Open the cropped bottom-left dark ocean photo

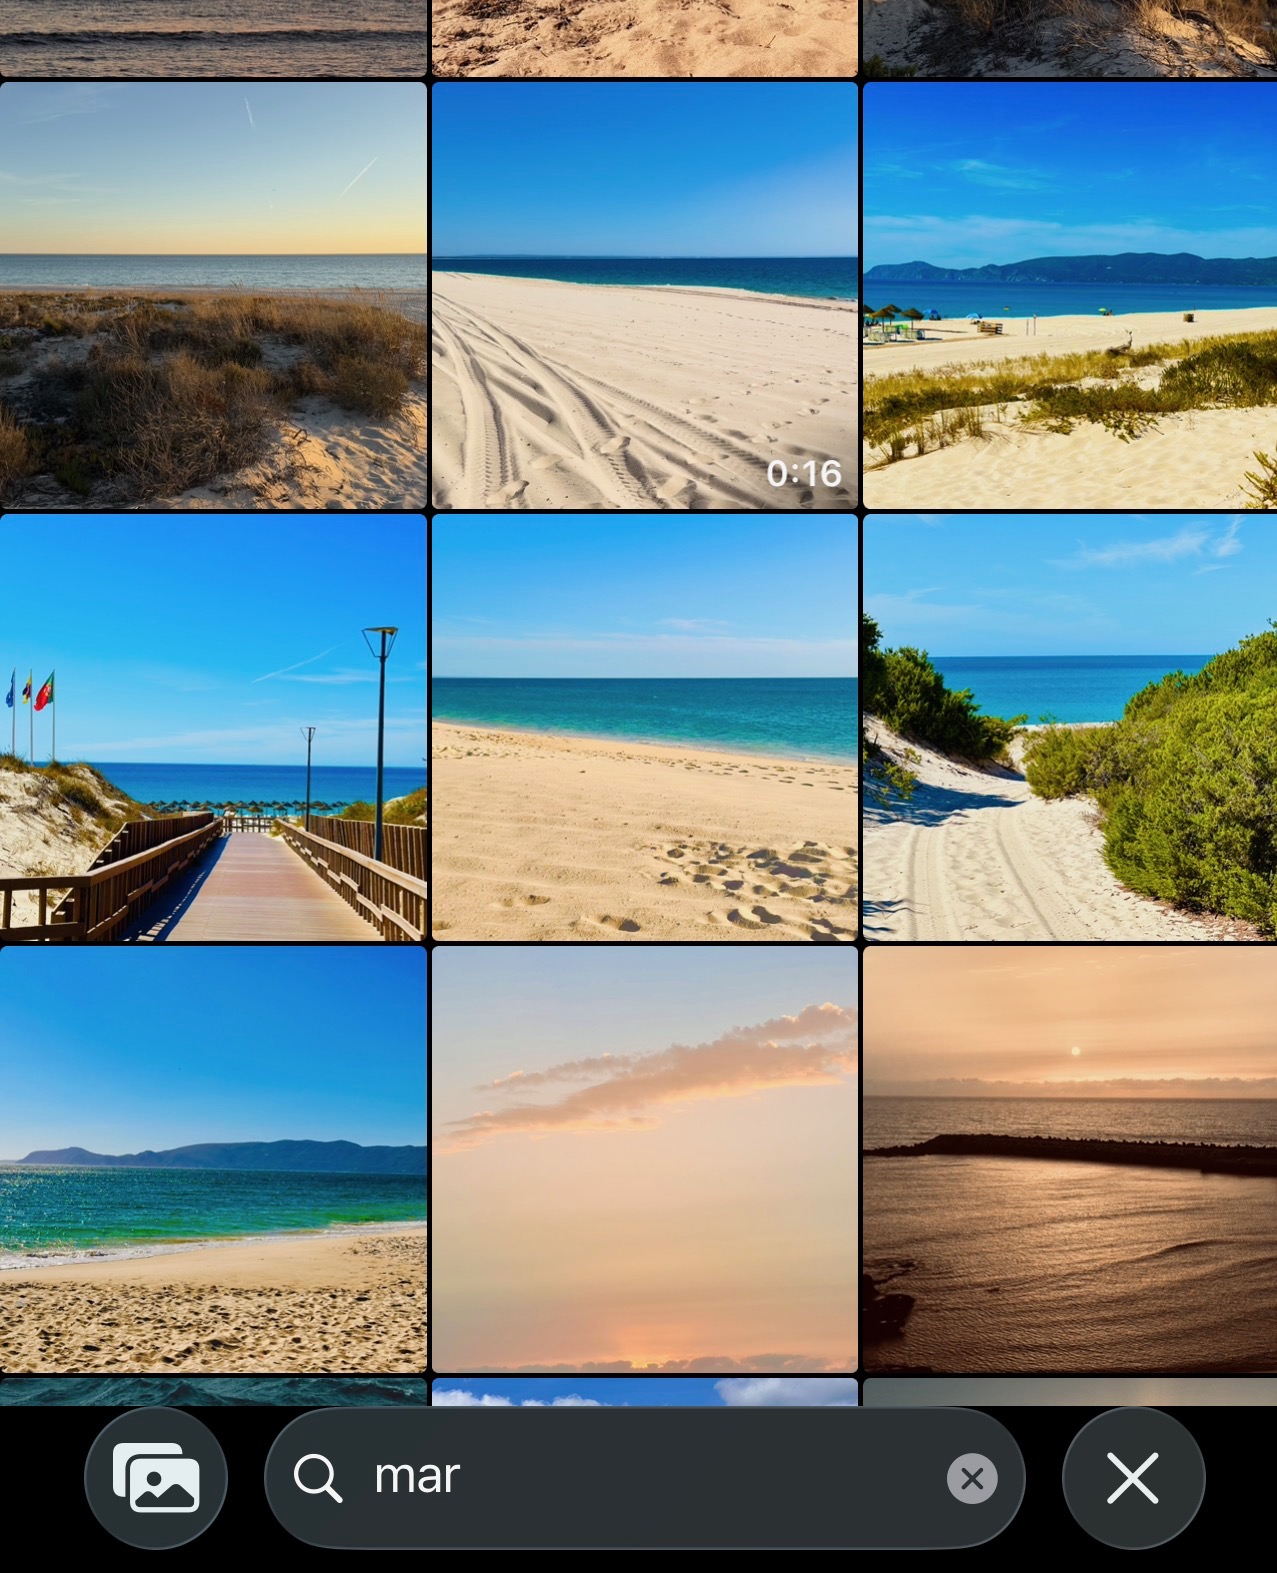pyautogui.click(x=213, y=1391)
